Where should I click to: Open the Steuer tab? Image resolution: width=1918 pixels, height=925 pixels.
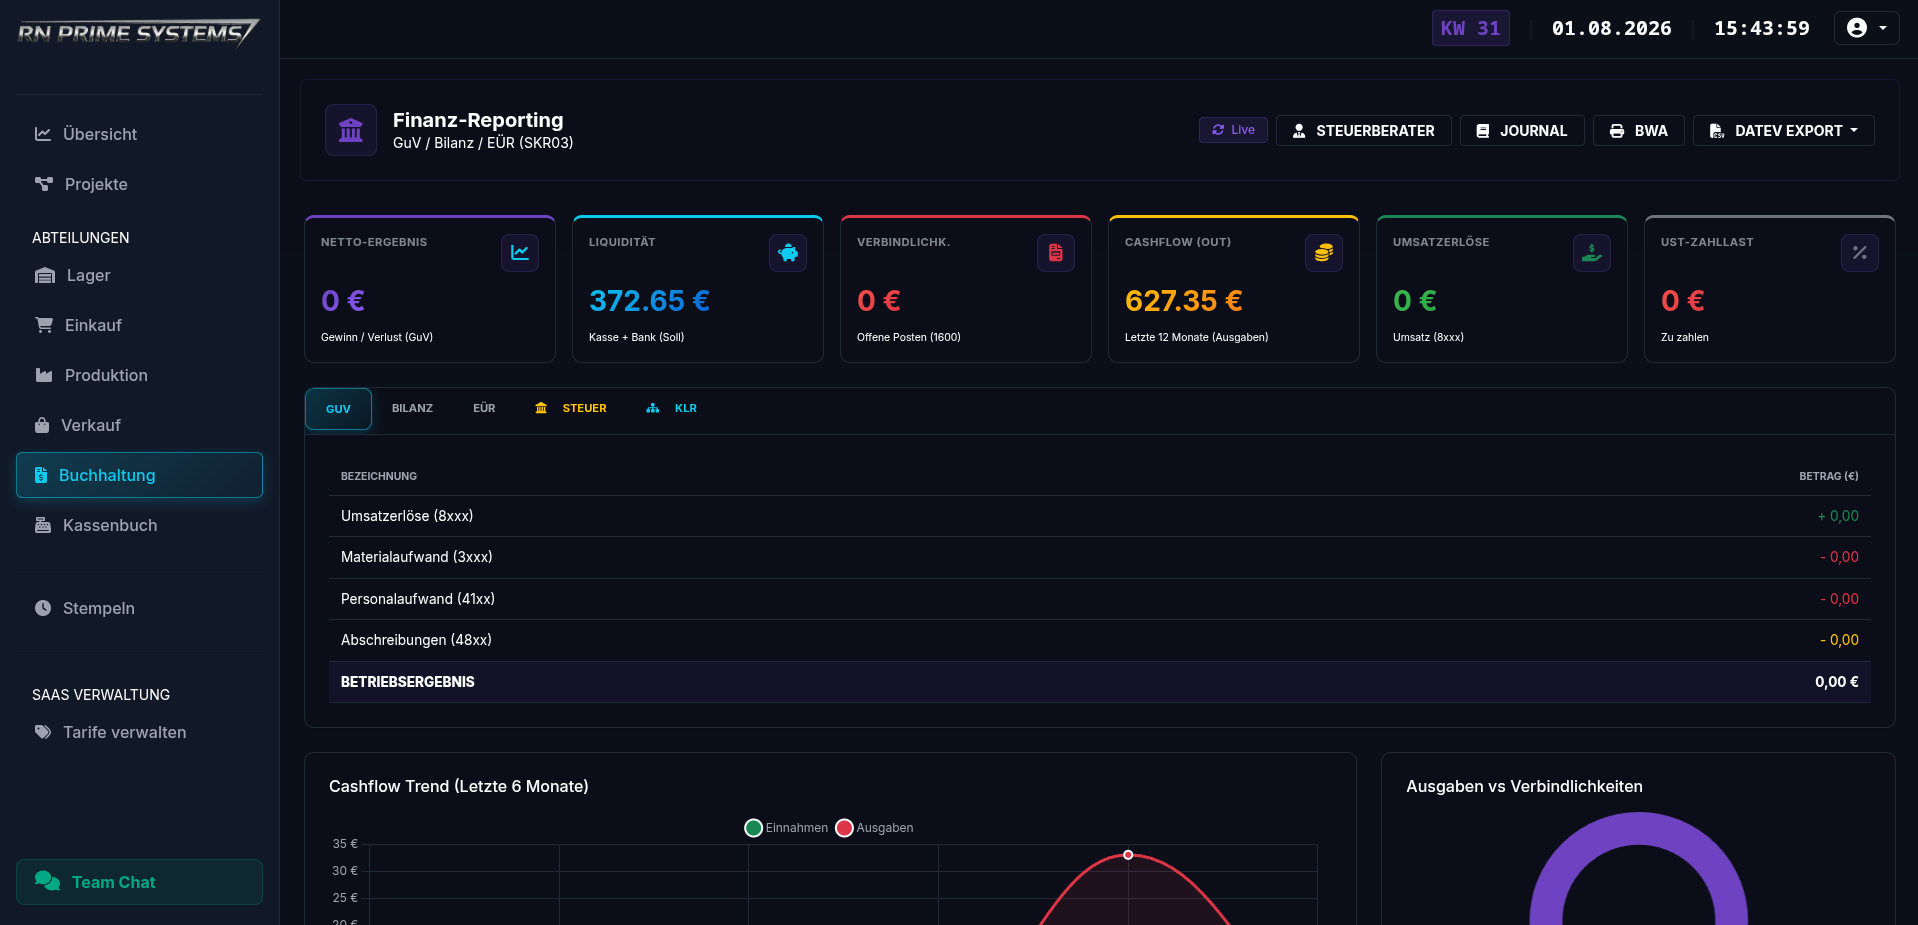571,408
